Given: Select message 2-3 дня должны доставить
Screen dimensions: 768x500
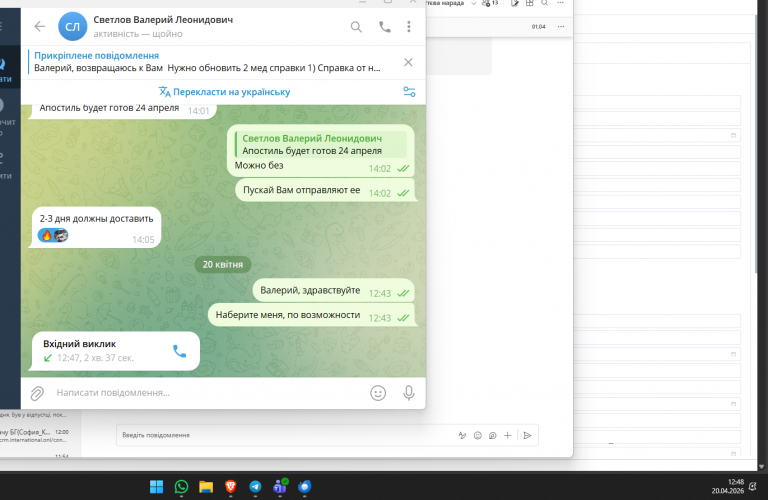Looking at the screenshot, I should coord(96,219).
